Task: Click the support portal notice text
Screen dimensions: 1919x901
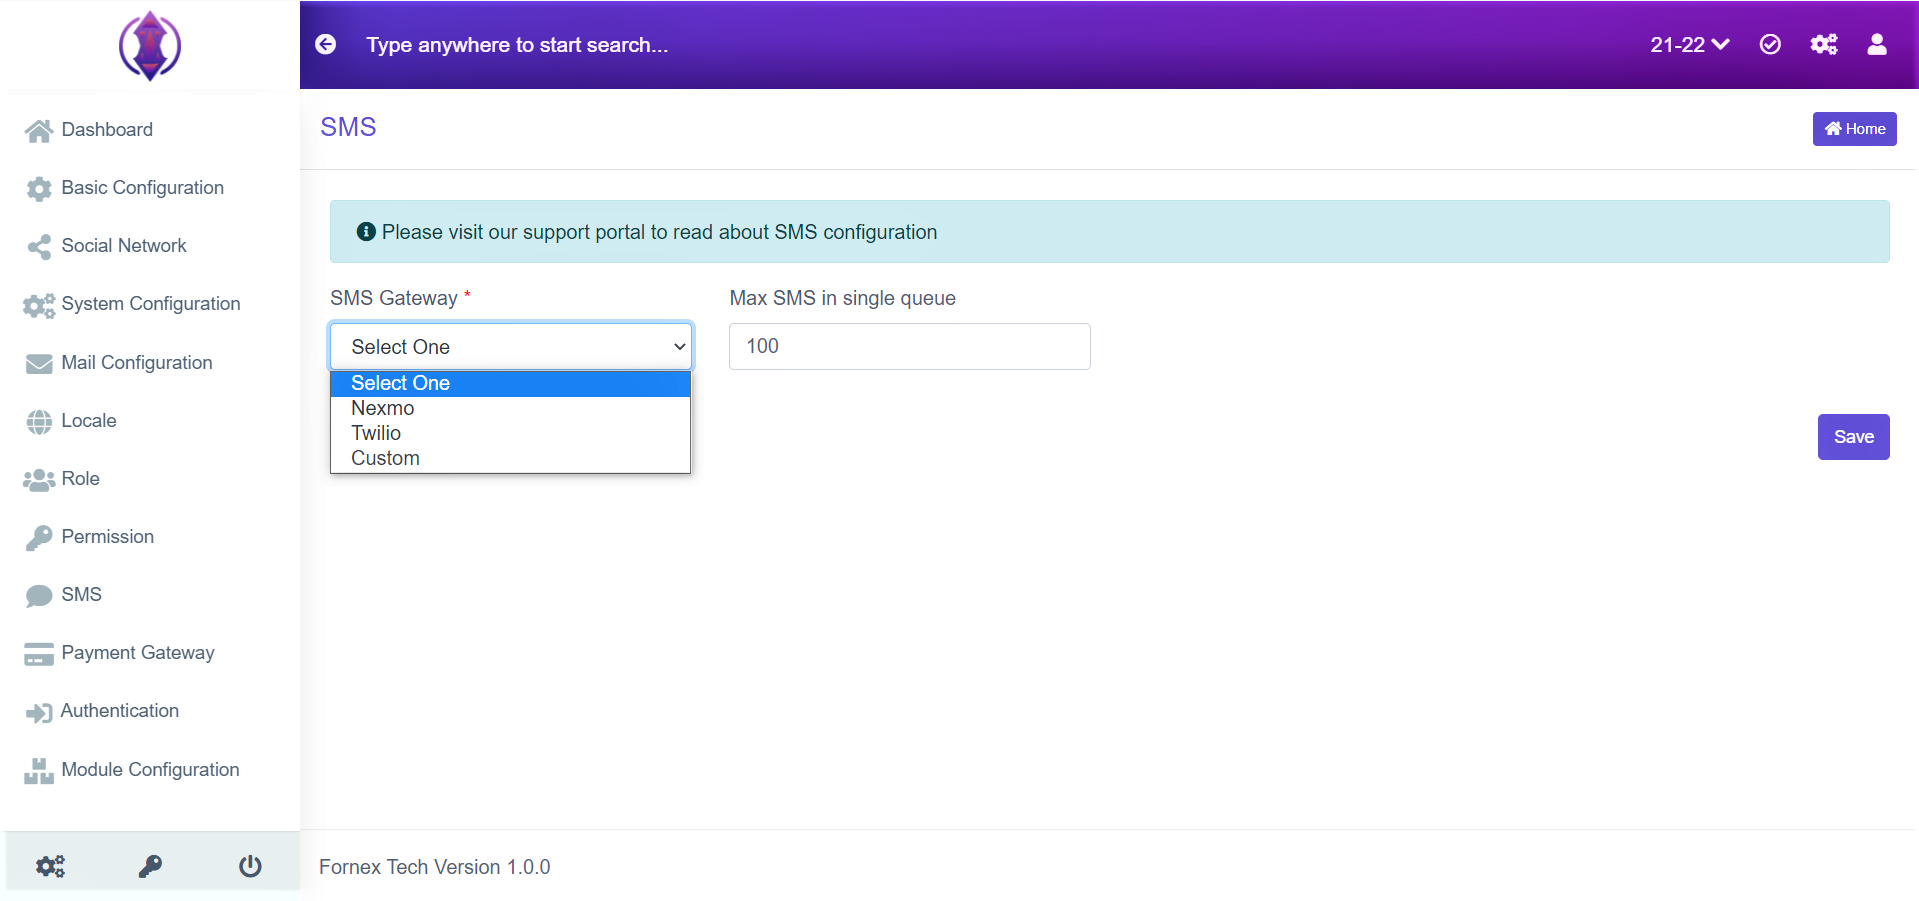Action: click(659, 232)
